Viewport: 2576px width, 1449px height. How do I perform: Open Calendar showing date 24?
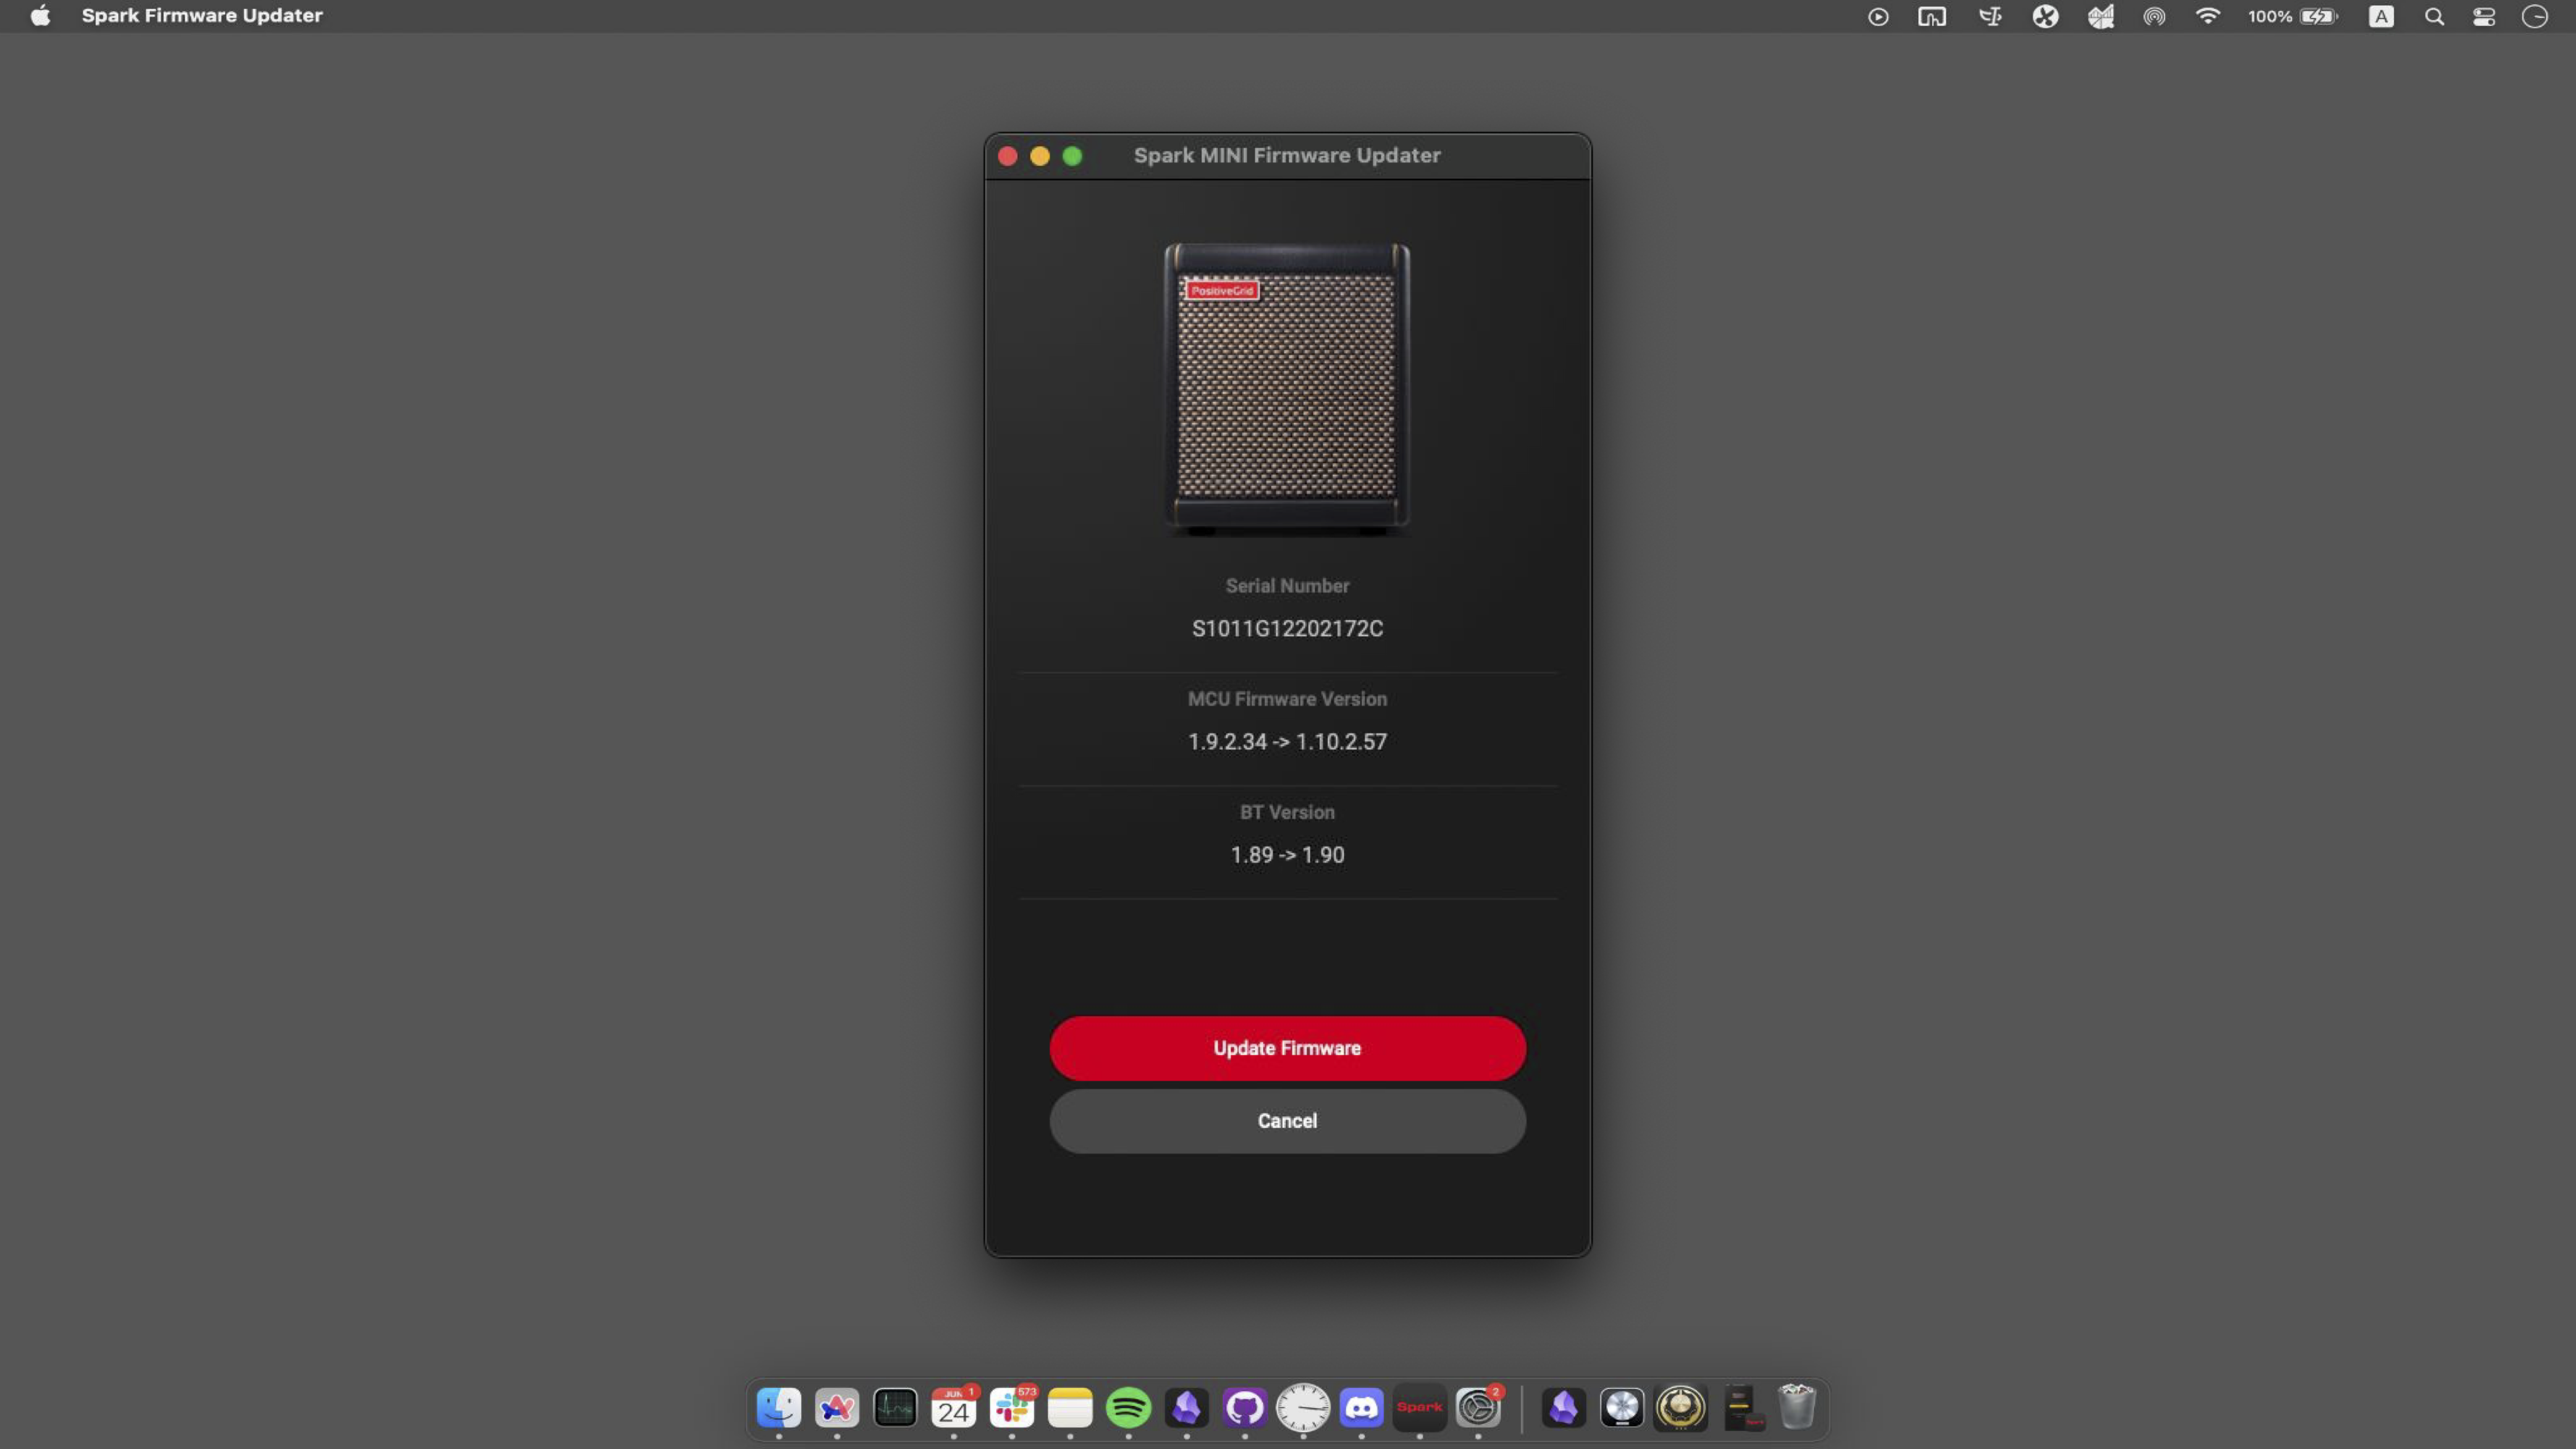(x=954, y=1408)
